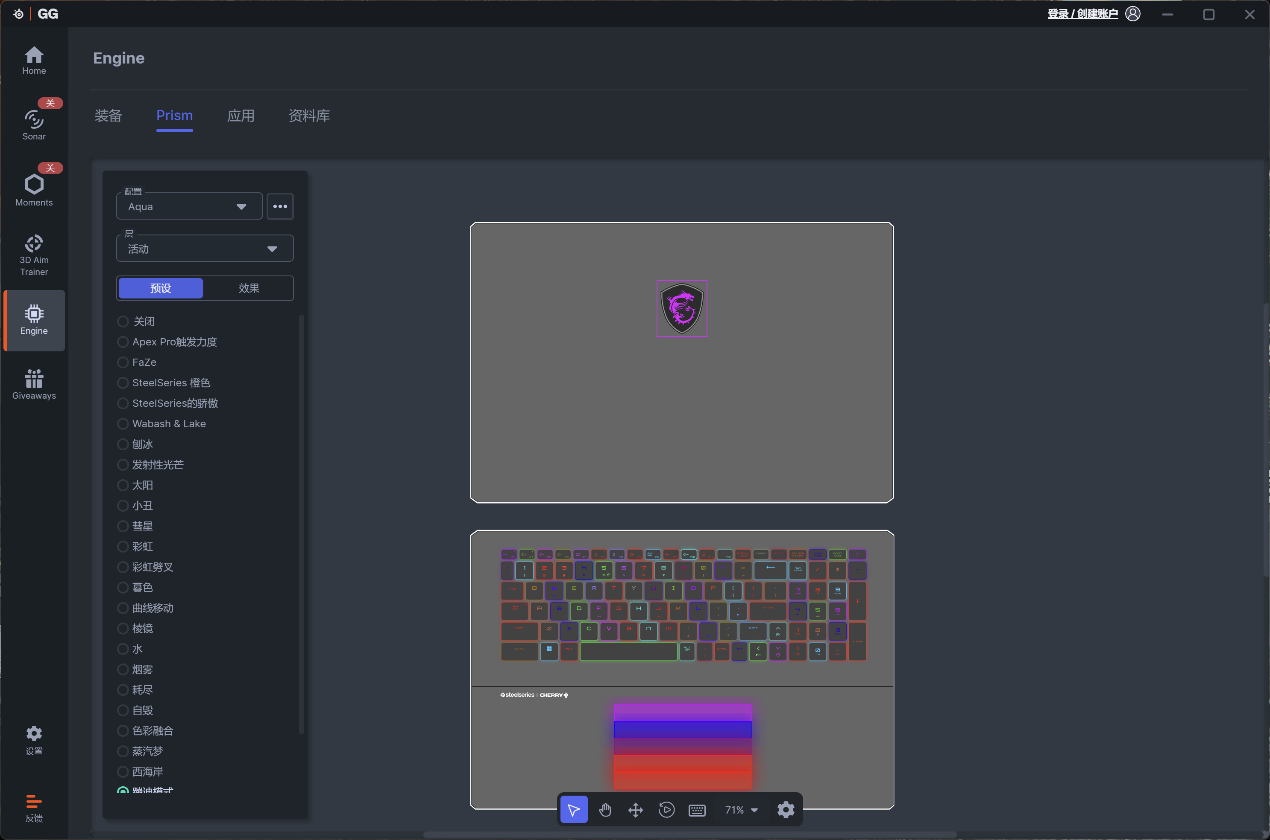The image size is (1270, 840).
Task: Open the 71% zoom level dropdown
Action: coord(741,810)
